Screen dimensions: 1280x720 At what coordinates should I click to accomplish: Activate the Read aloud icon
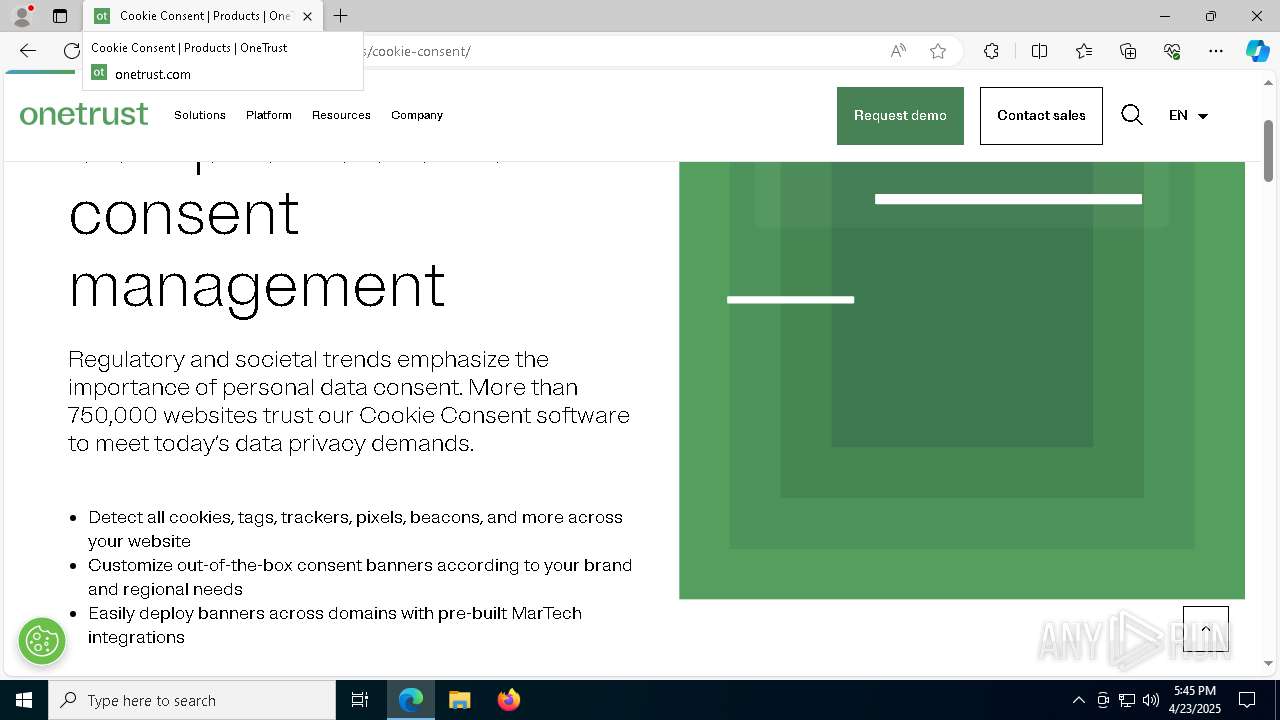click(898, 51)
